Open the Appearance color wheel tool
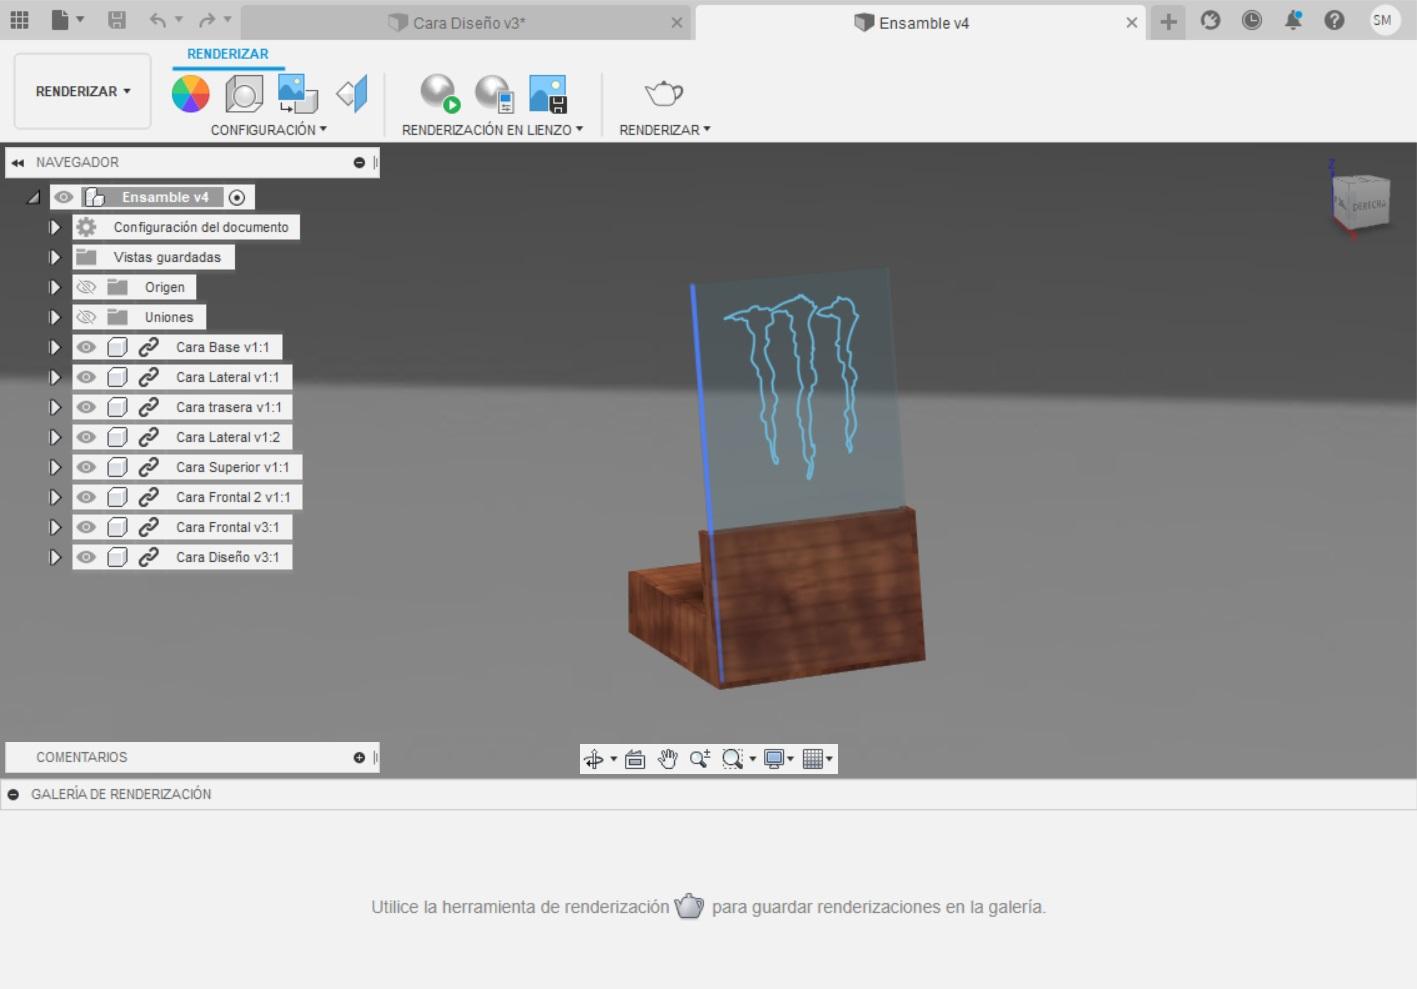 (x=190, y=93)
